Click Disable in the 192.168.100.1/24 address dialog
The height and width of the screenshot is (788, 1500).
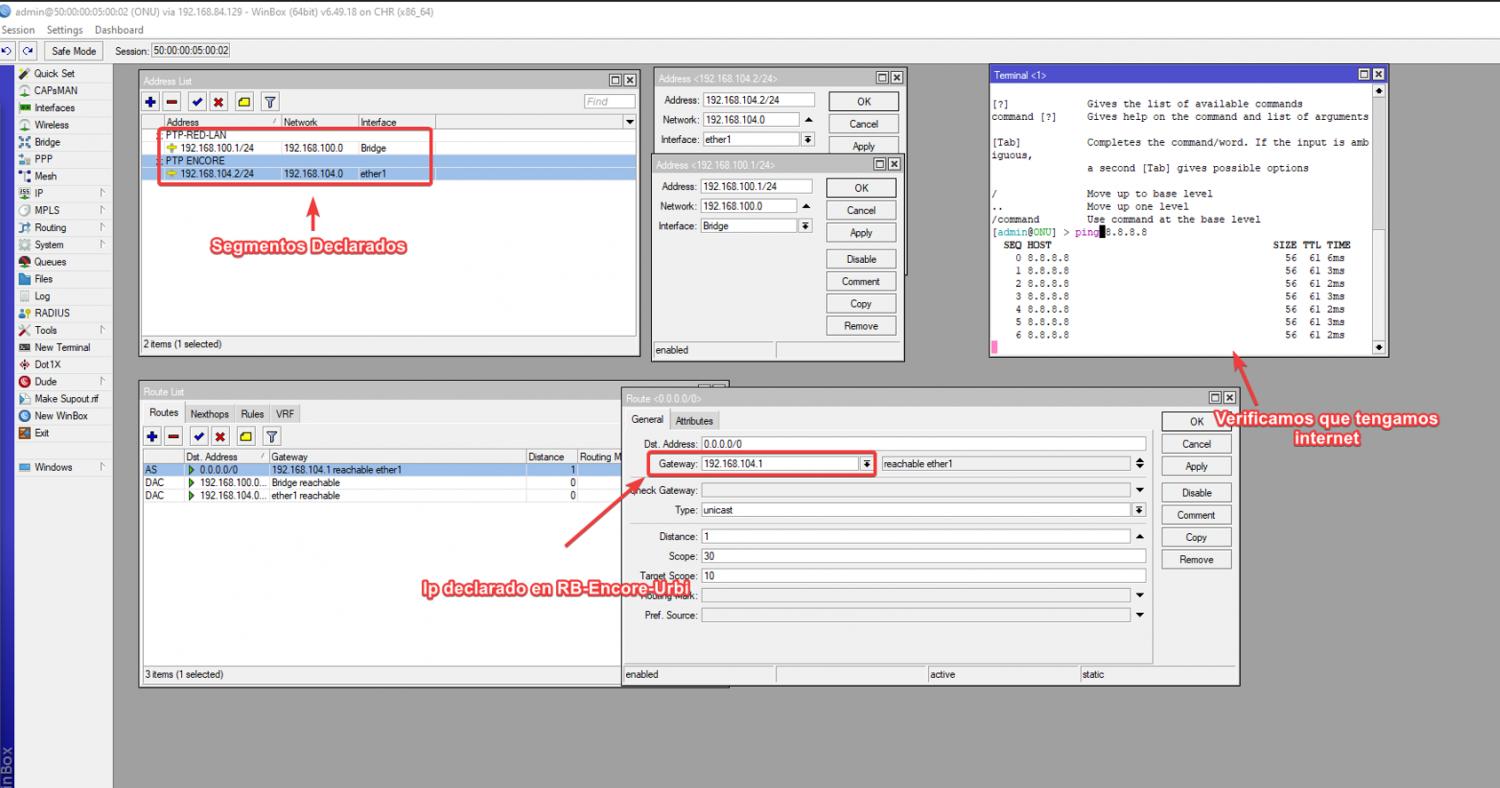[861, 259]
